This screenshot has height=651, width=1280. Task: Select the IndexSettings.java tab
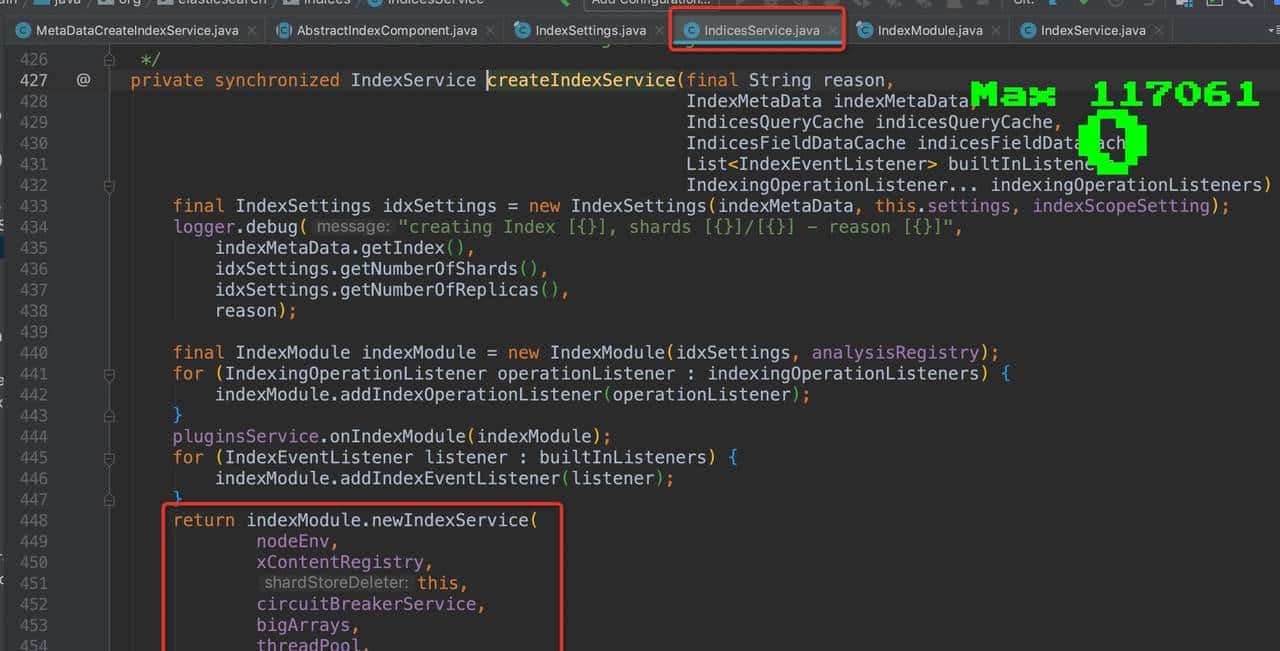tap(590, 30)
